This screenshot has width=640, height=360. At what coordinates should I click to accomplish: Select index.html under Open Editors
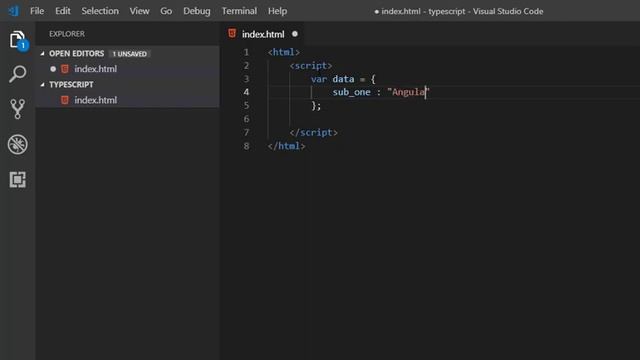coord(96,69)
